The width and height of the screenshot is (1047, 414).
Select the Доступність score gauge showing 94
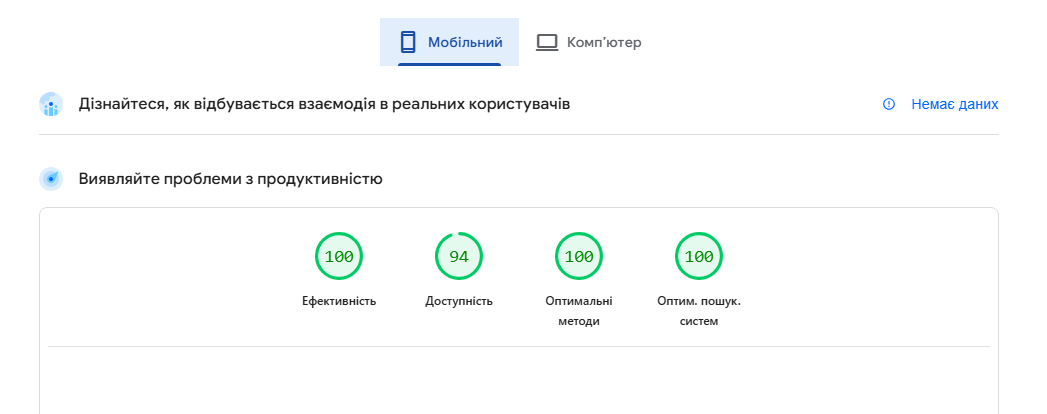tap(459, 256)
